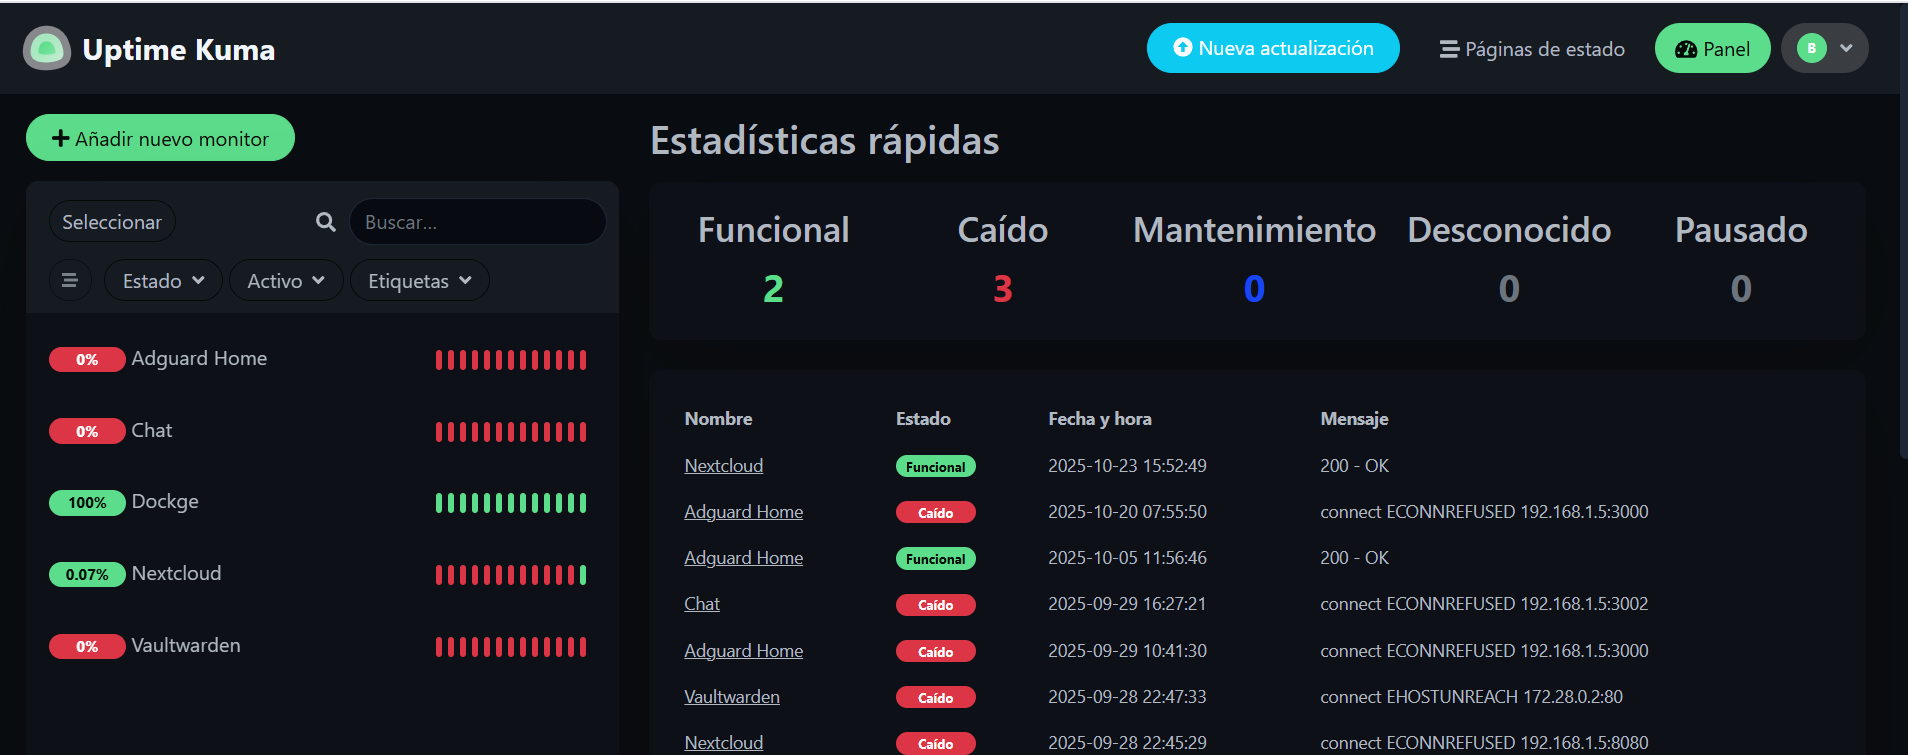The height and width of the screenshot is (755, 1908).
Task: Open Adguard Home link dated 2025-10-20
Action: [x=743, y=512]
